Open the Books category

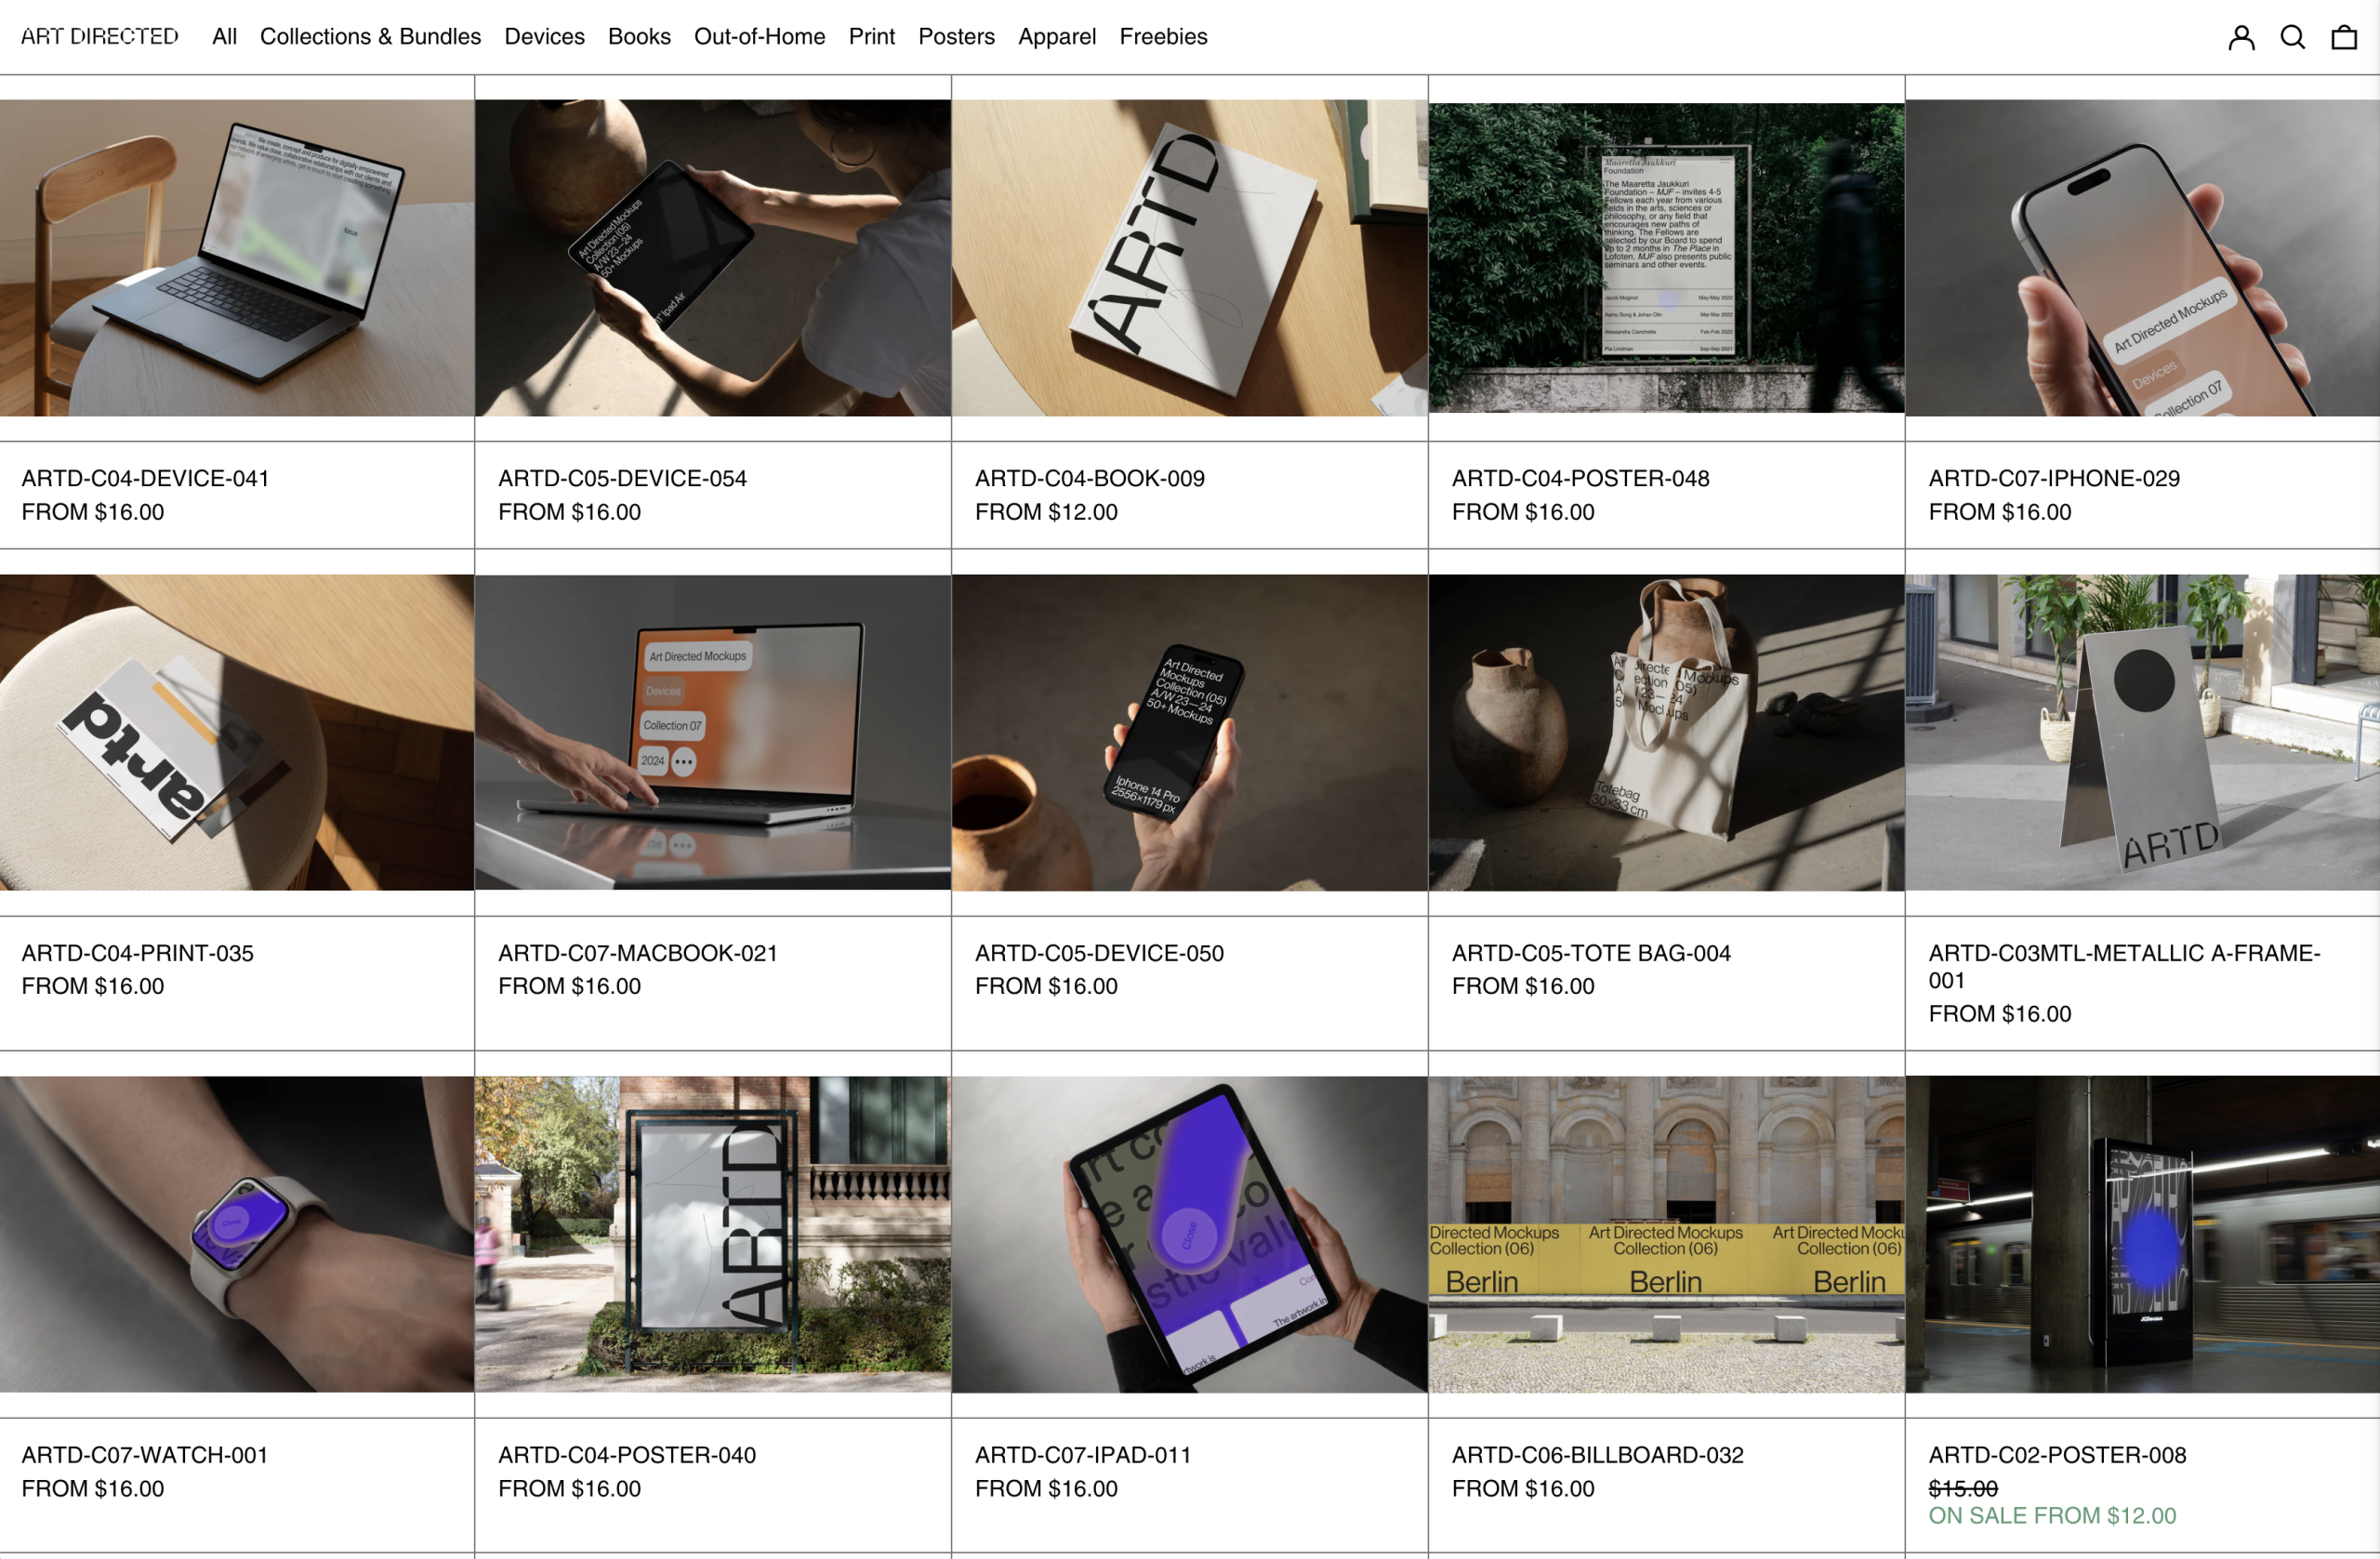click(x=639, y=37)
